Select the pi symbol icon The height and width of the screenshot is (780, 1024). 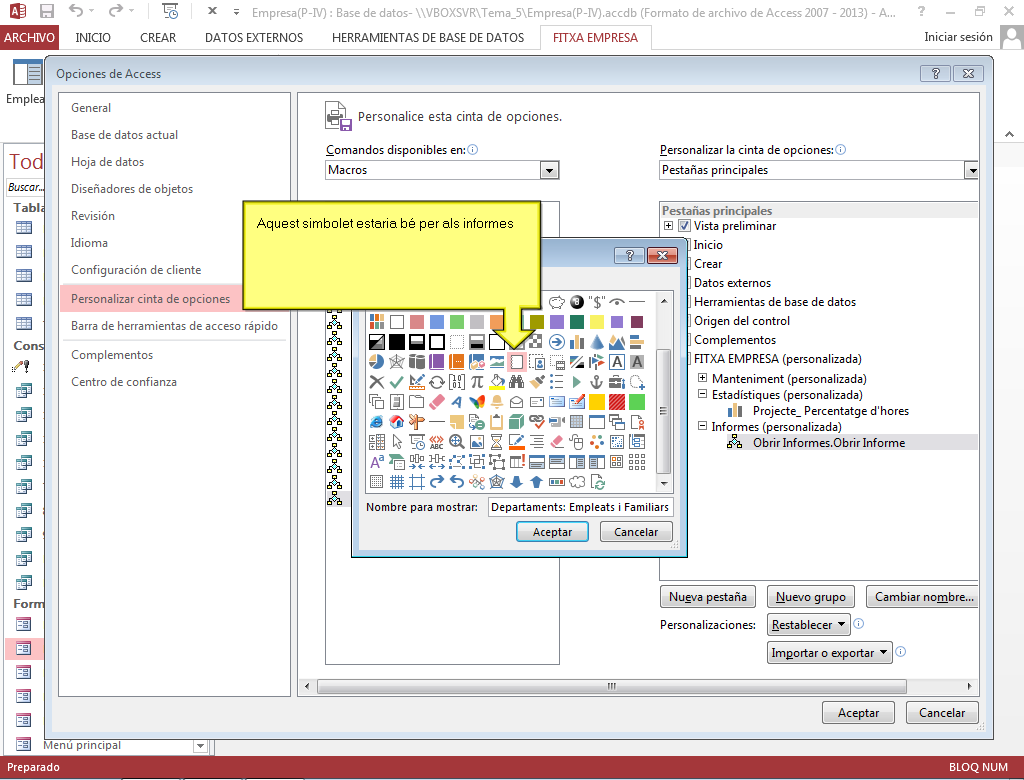pyautogui.click(x=477, y=382)
